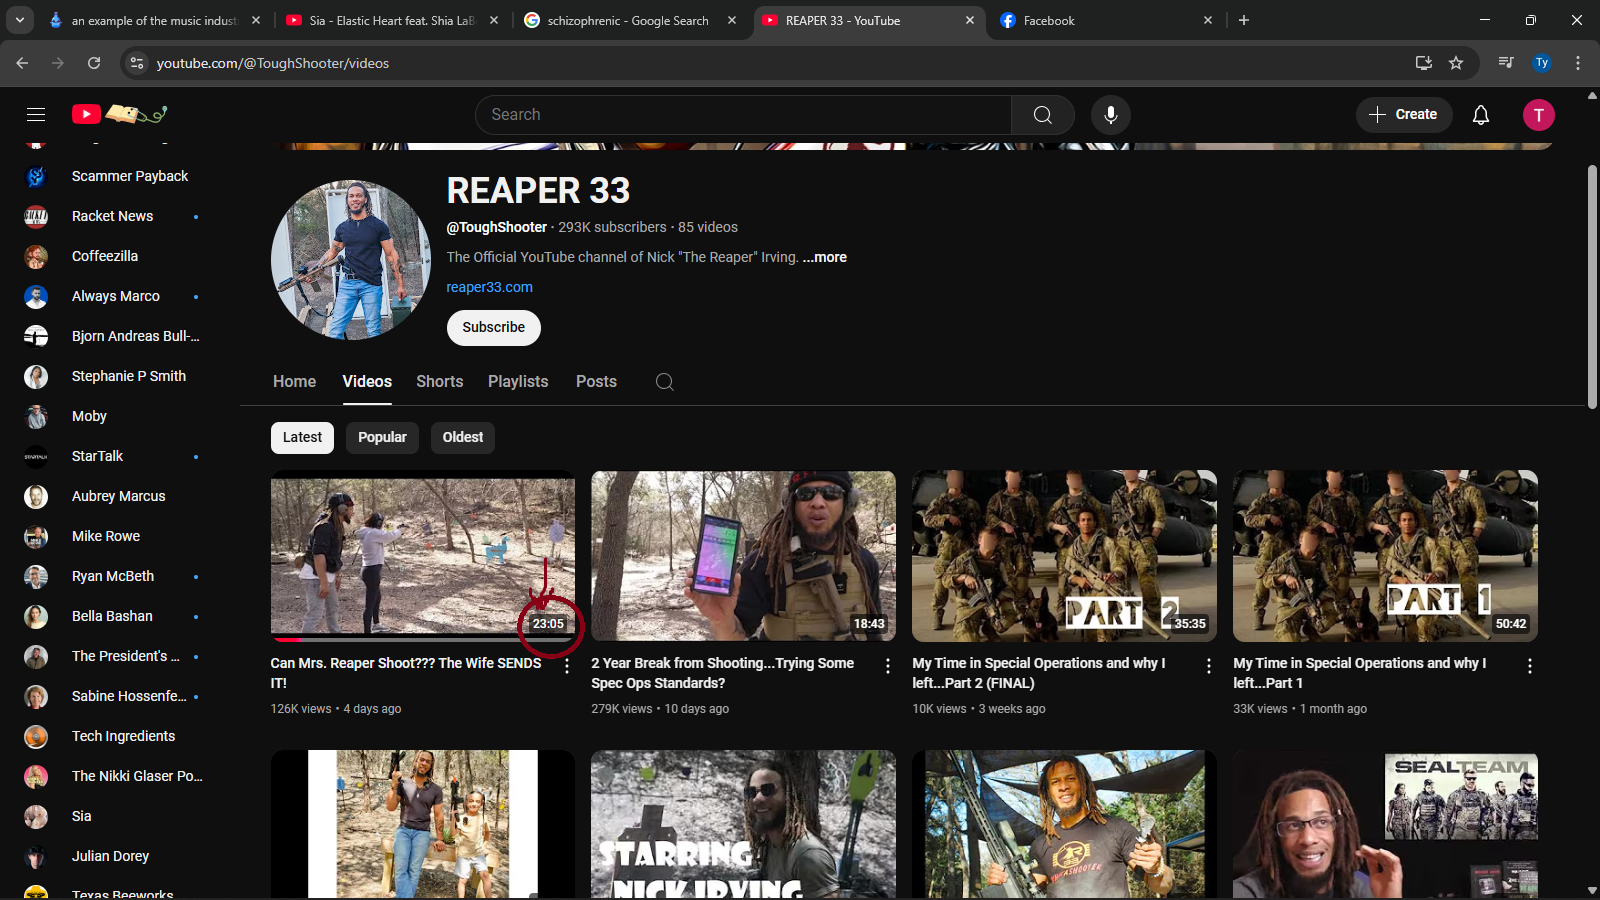Click the page vertical scrollbar
Screen dimensions: 1600x900
click(1592, 285)
